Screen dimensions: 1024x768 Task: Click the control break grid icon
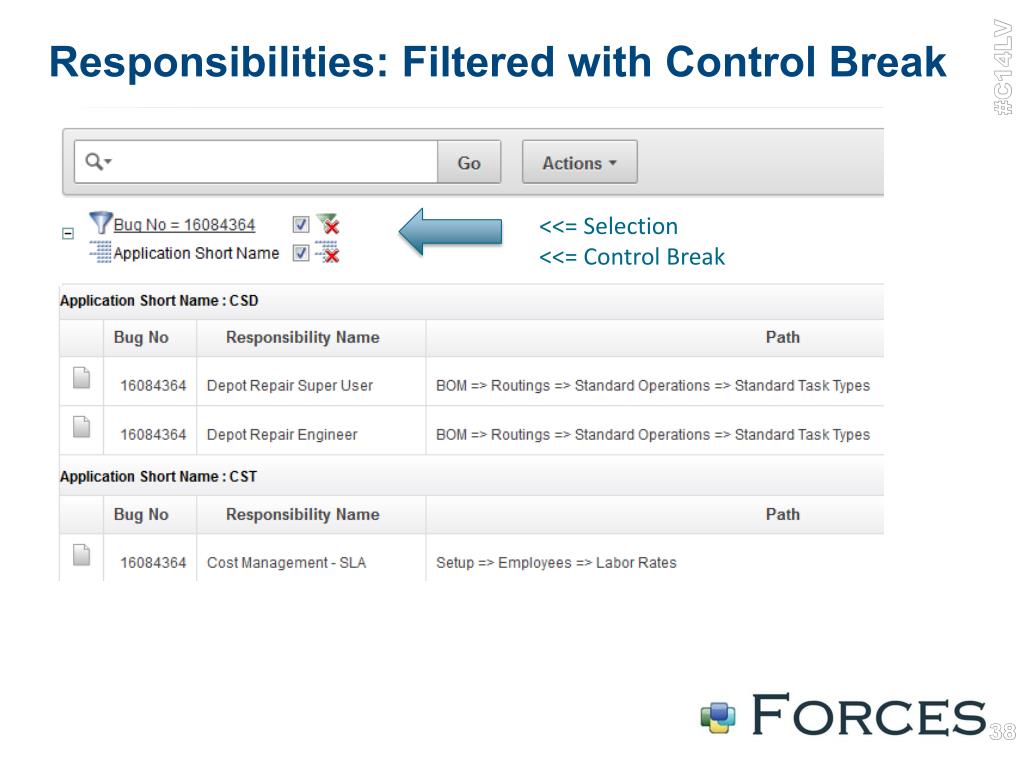101,252
